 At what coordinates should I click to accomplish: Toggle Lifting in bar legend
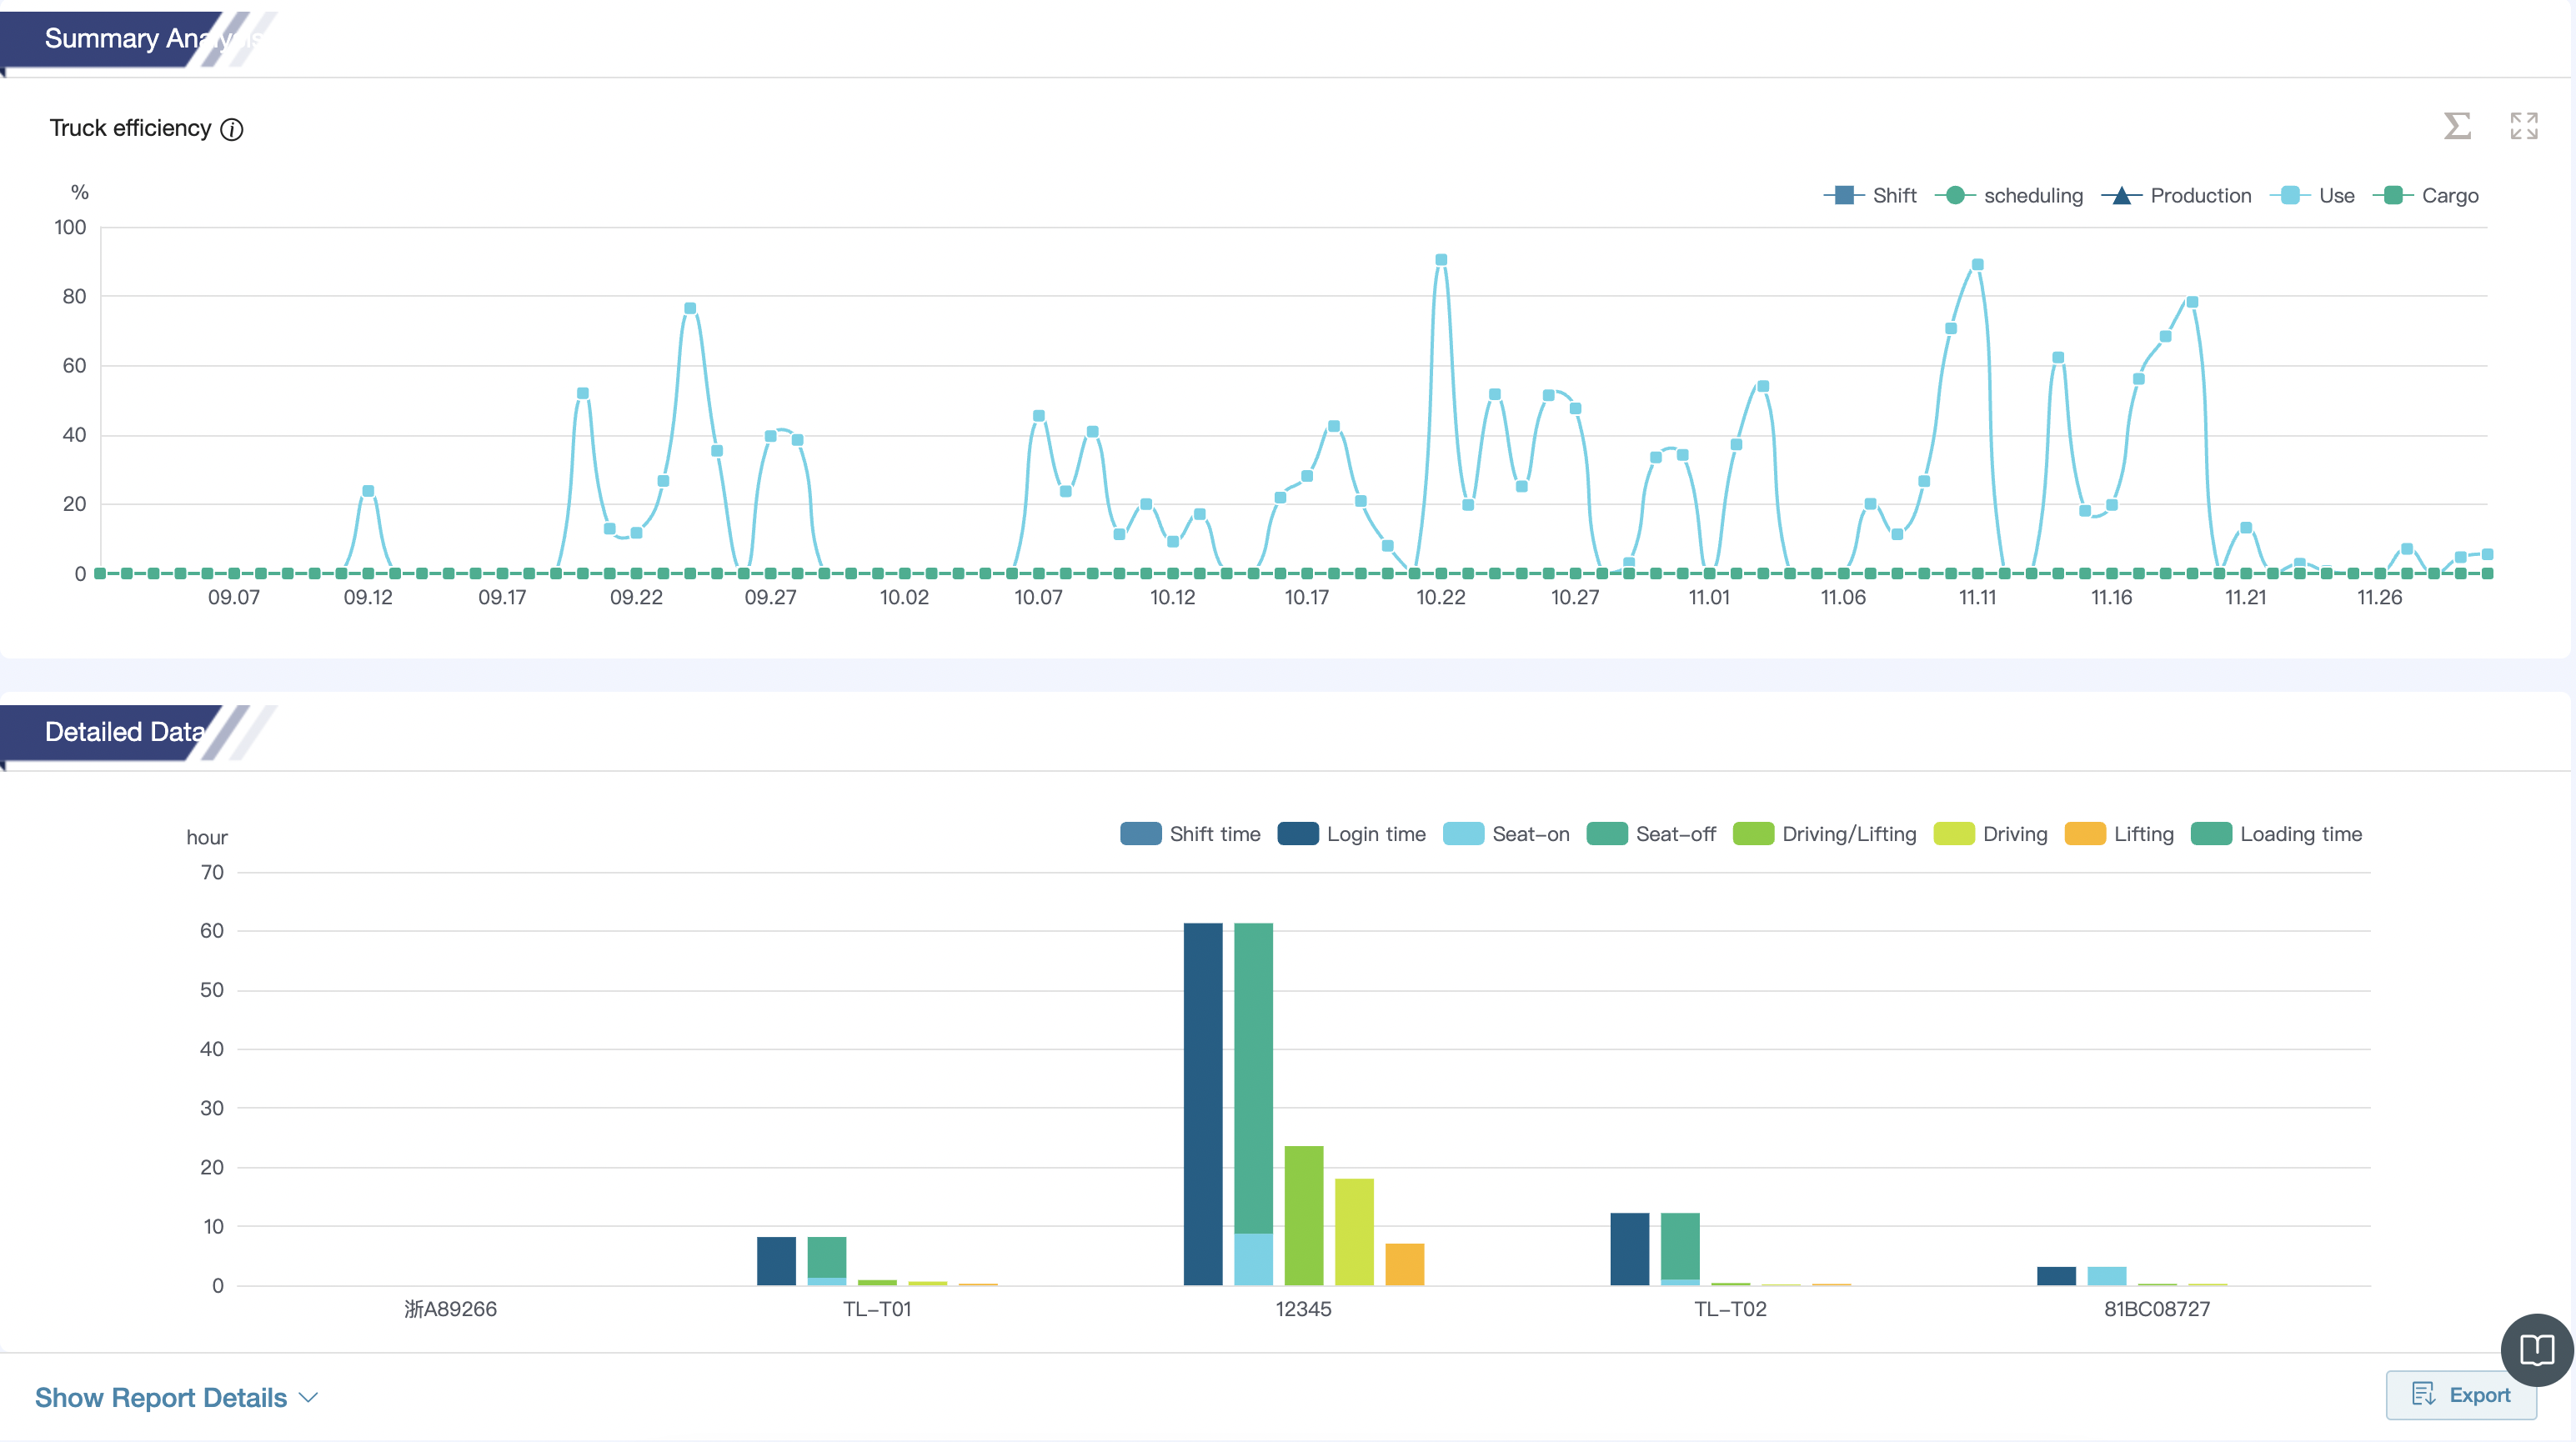pos(2120,834)
